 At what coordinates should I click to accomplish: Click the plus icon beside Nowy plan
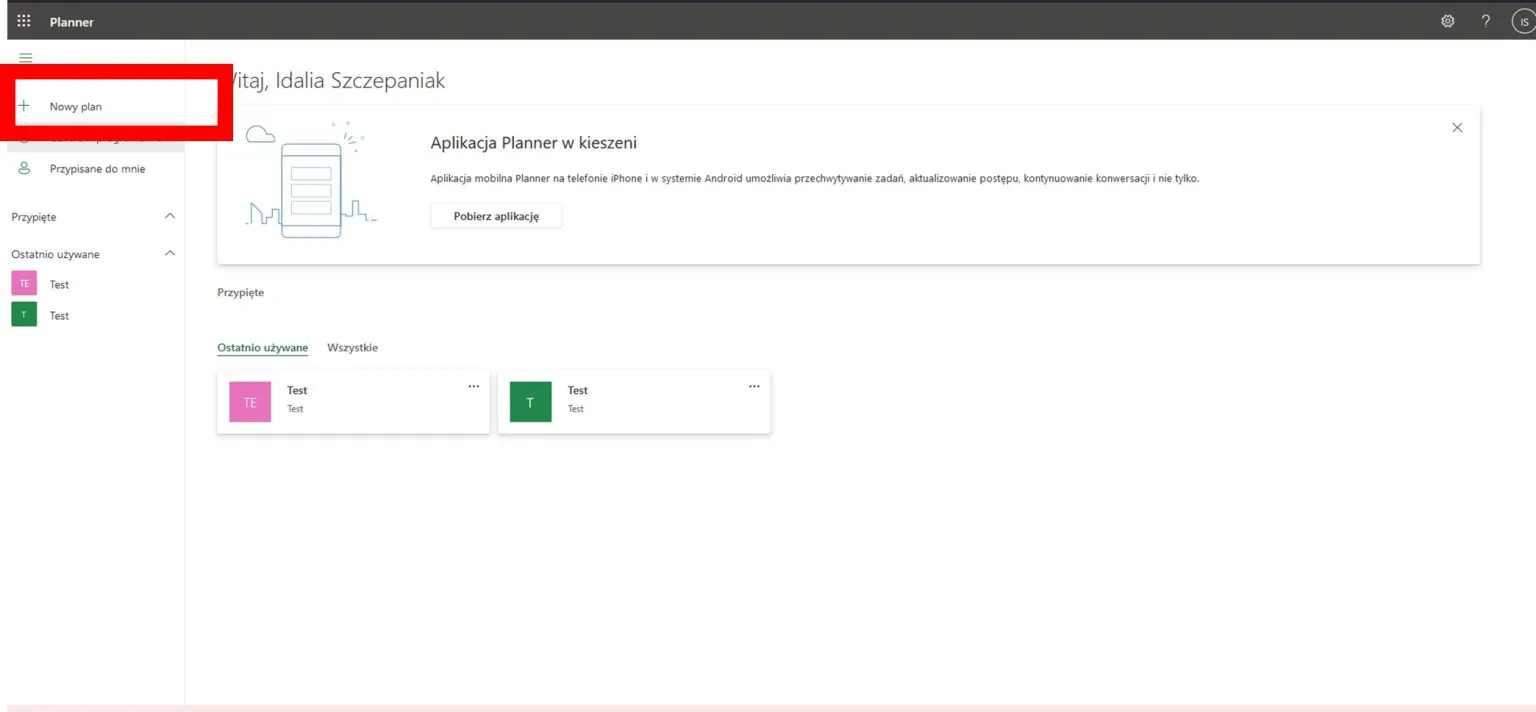click(25, 106)
